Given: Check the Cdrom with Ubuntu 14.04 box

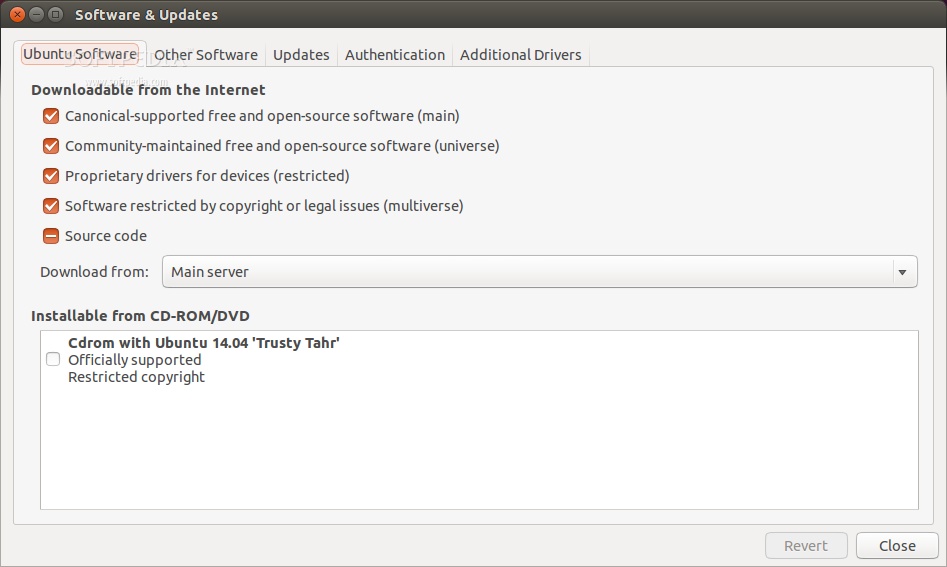Looking at the screenshot, I should [x=53, y=360].
